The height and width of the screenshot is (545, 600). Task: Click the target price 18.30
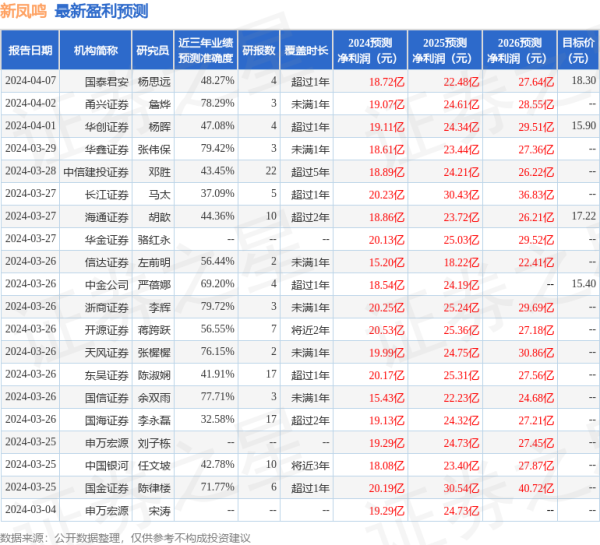click(584, 80)
